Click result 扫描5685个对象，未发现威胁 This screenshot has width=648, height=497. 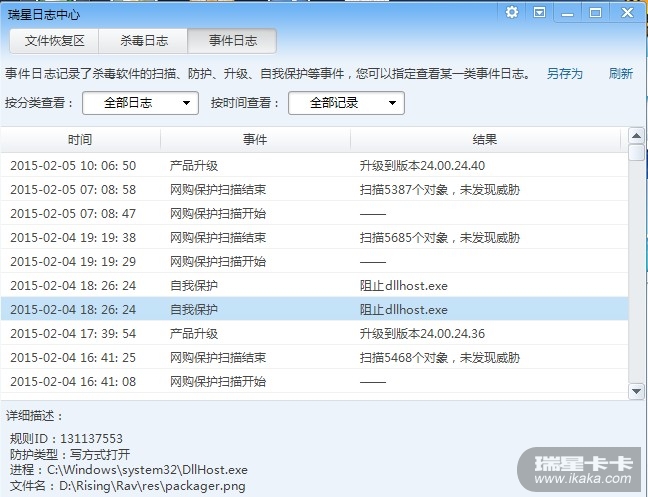[x=440, y=238]
